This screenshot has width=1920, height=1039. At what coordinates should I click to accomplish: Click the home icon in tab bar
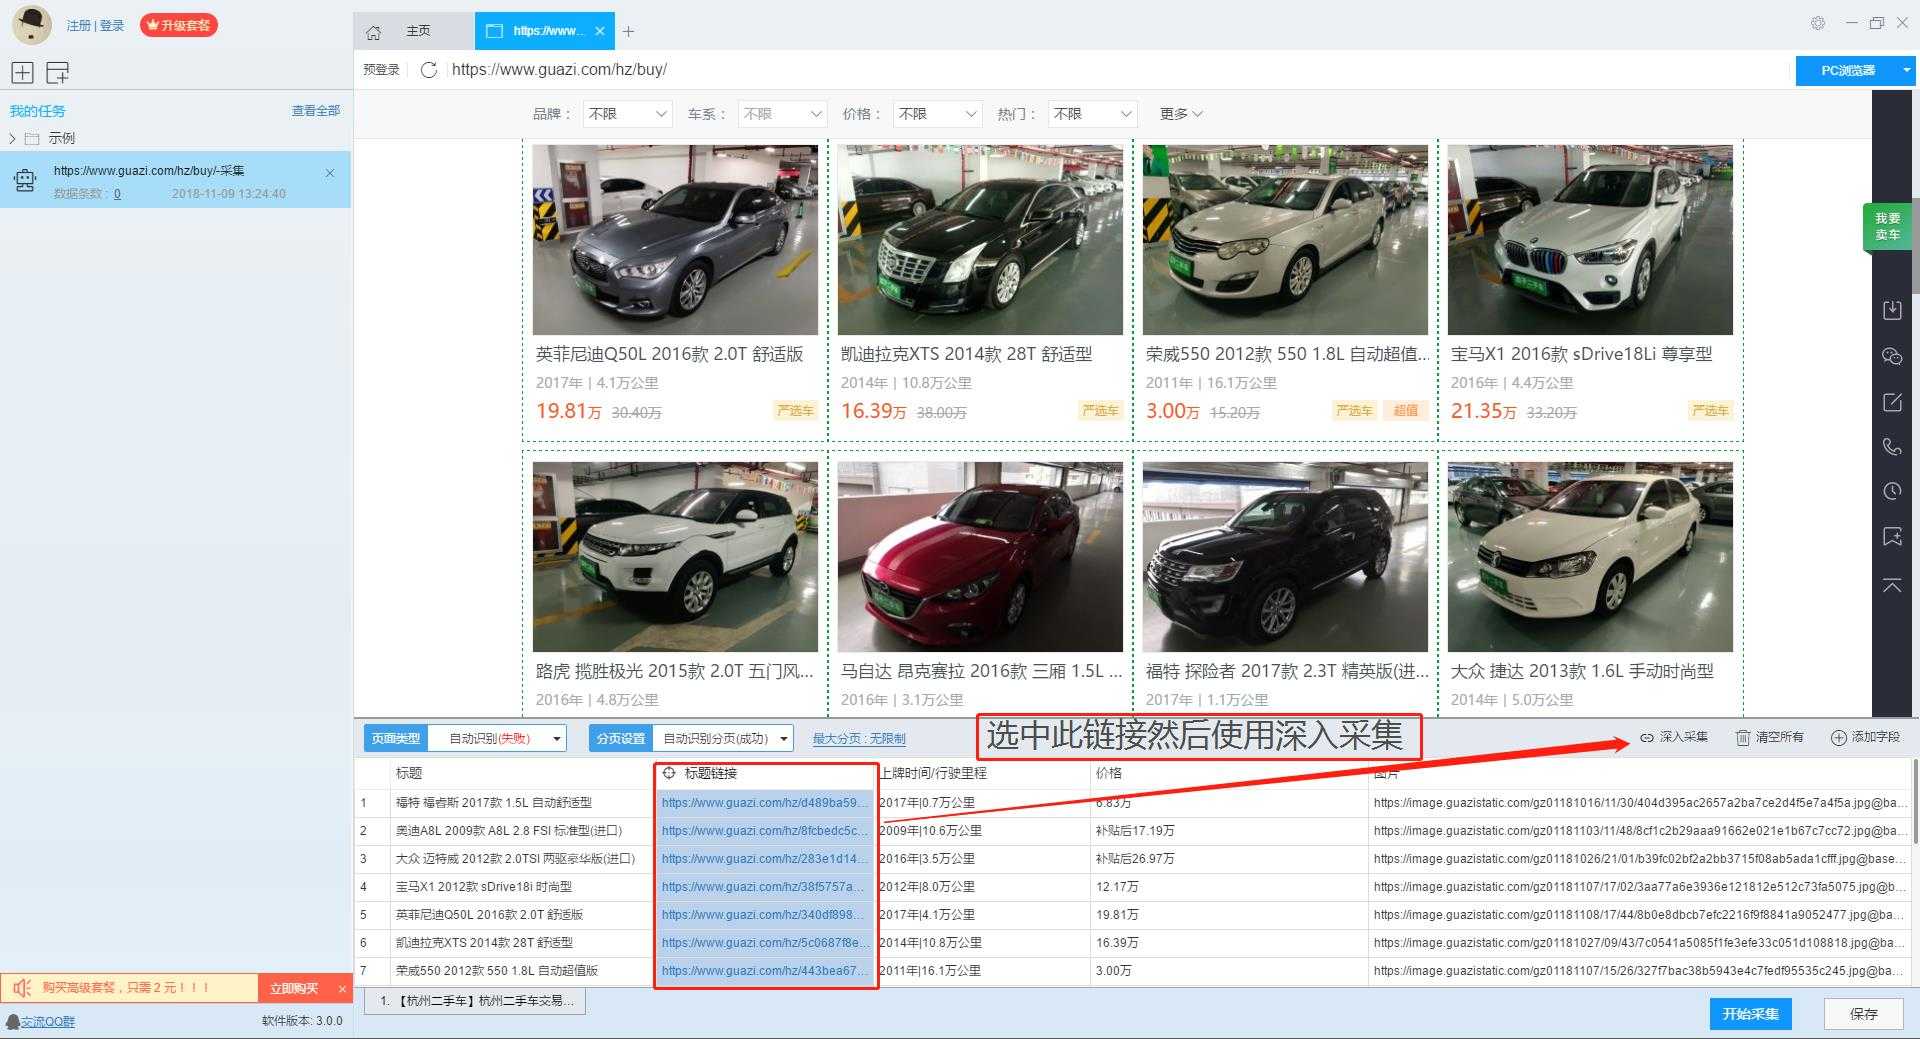(x=373, y=32)
